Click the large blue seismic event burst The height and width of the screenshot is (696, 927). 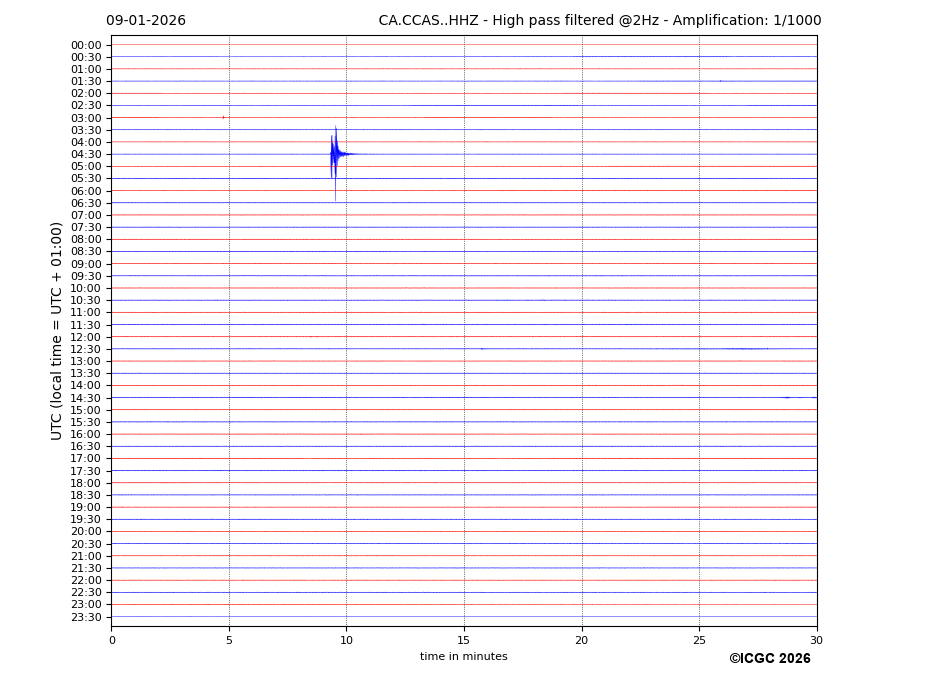pos(335,154)
